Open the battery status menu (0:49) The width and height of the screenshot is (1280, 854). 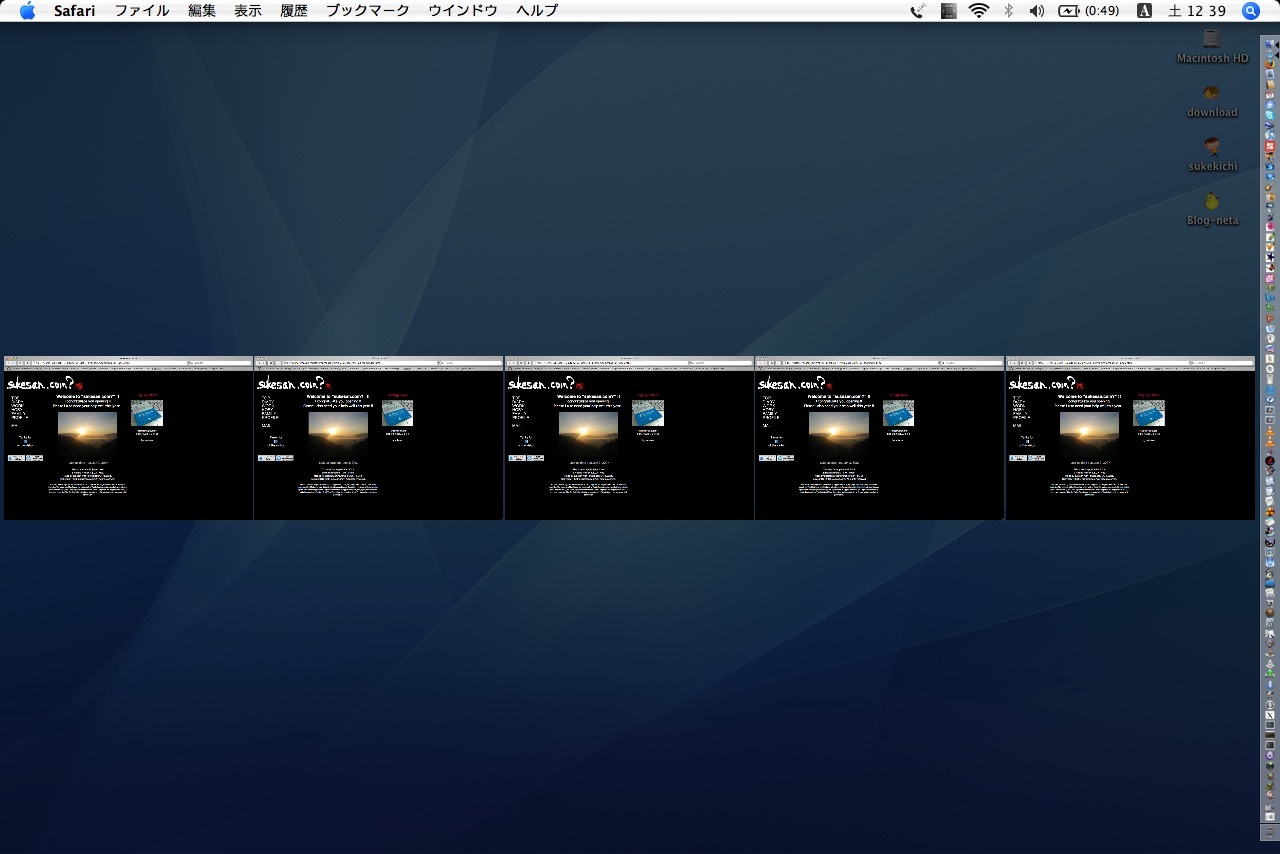pos(1089,11)
